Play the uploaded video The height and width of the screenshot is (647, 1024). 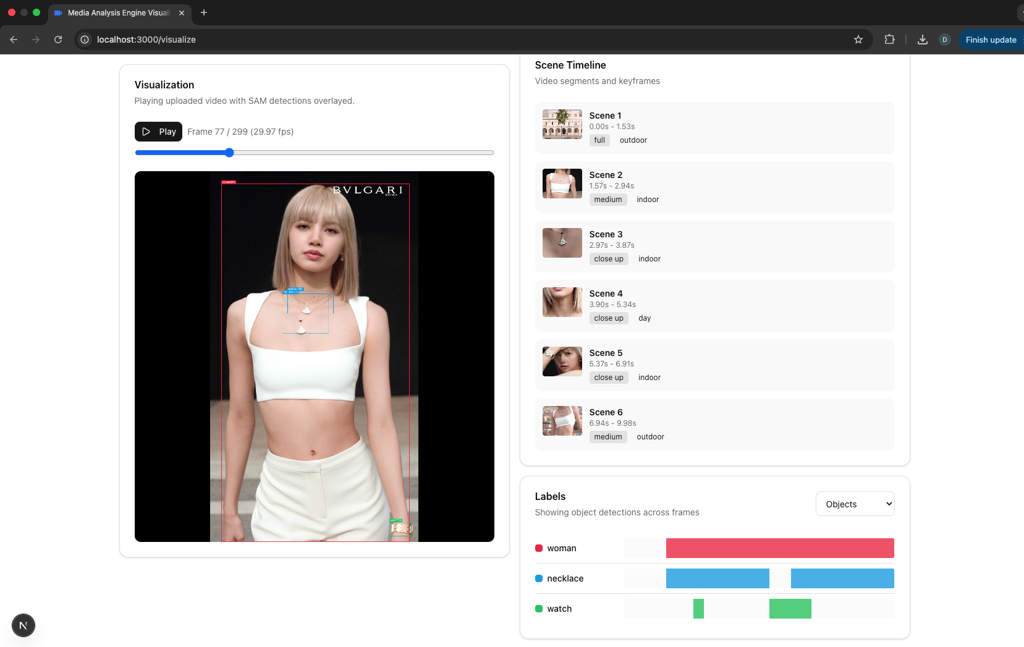[x=158, y=132]
